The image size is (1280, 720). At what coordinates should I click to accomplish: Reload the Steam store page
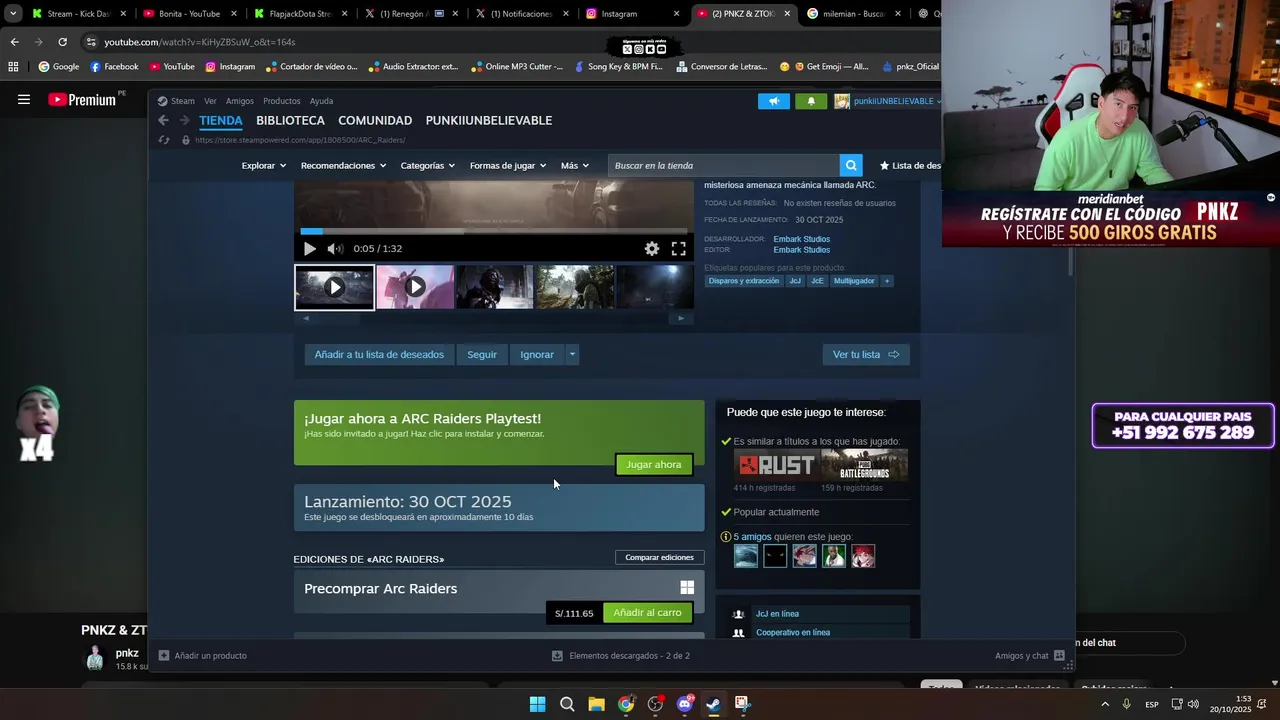(164, 140)
